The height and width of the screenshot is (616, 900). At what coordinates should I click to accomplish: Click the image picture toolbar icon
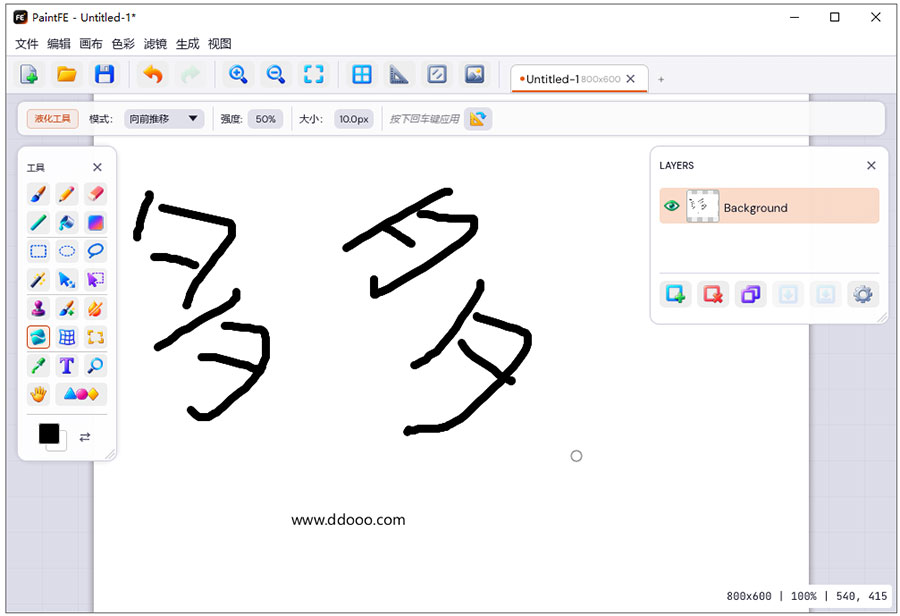[x=475, y=75]
